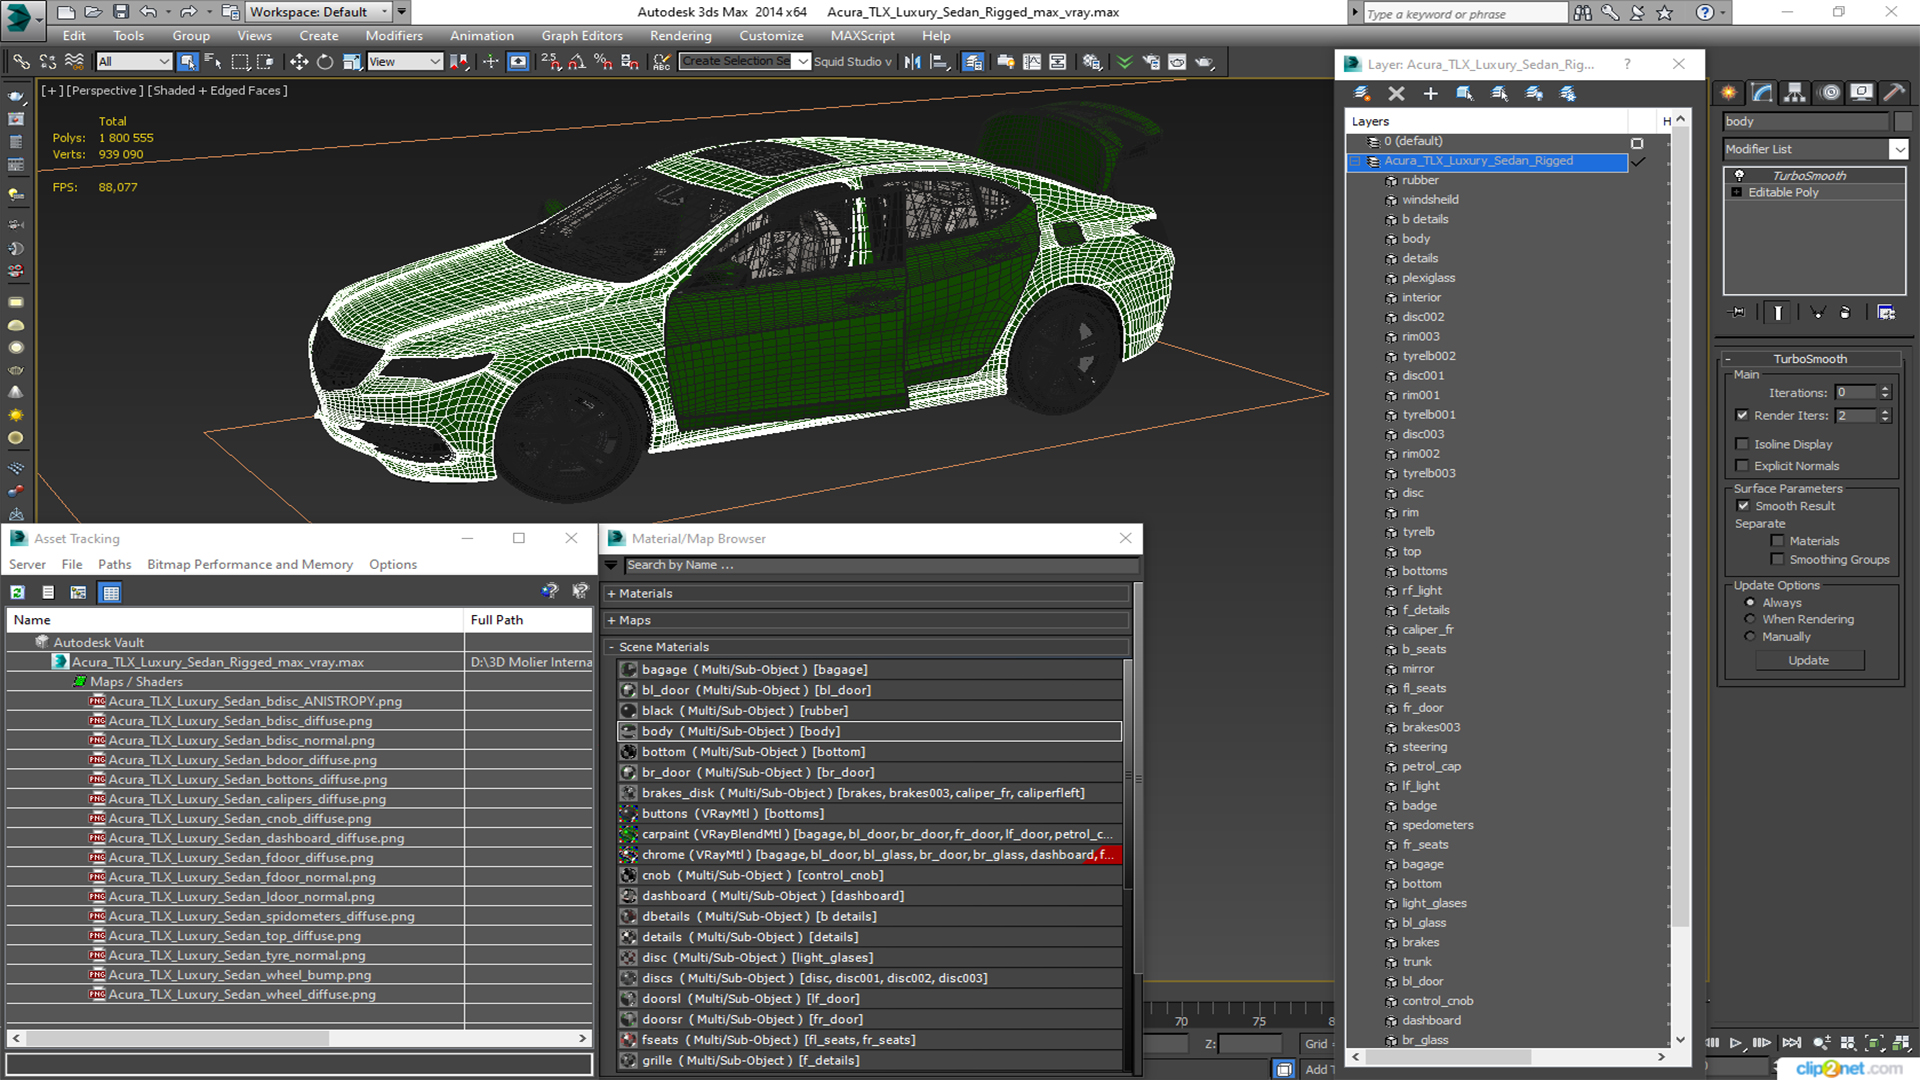Open reference coordinate View dropdown
Viewport: 1920px width, 1080px height.
[x=405, y=62]
